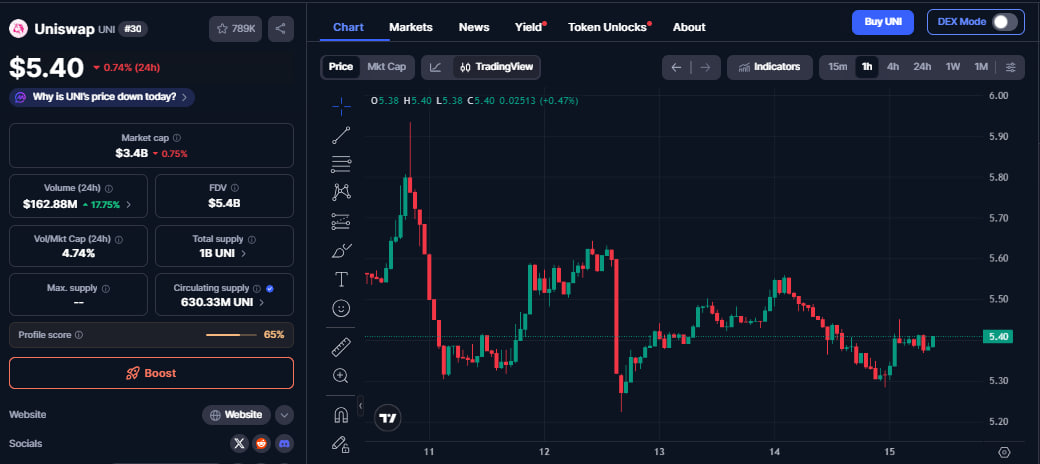
Task: Open the X social link
Action: 239,443
